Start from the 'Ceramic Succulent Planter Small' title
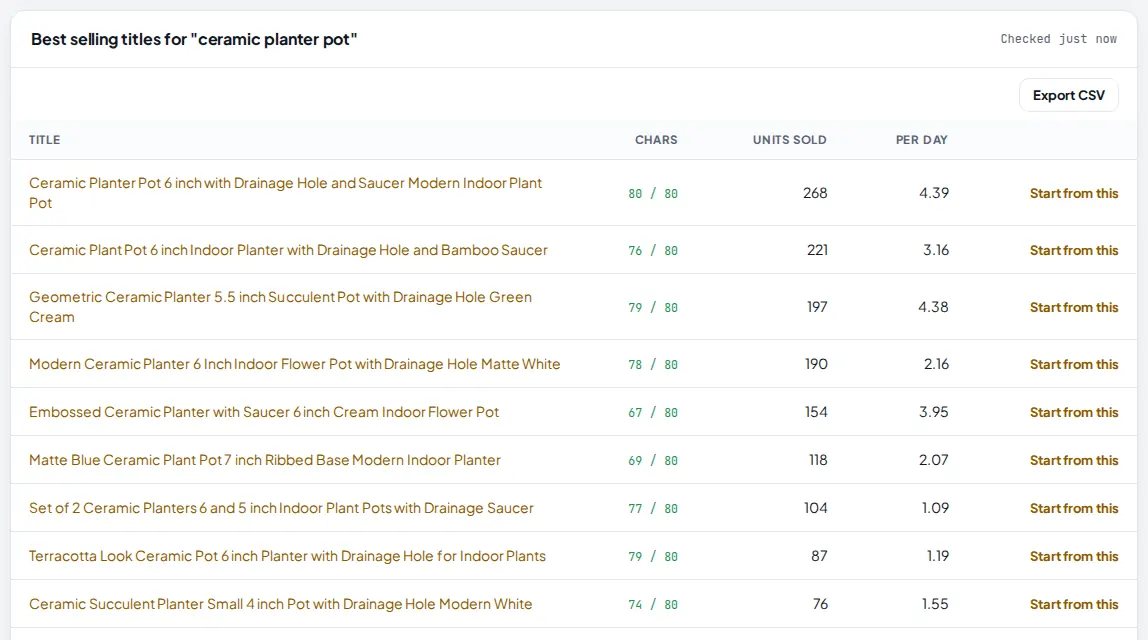Screen dimensions: 1148x640 [1073, 604]
